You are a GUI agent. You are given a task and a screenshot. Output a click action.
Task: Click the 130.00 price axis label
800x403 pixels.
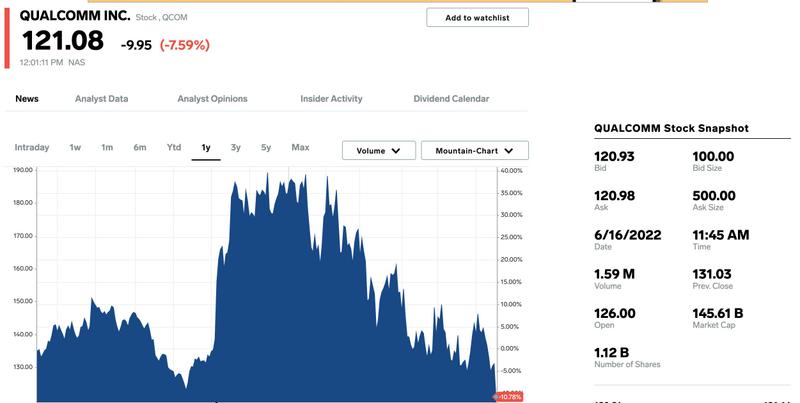(x=22, y=367)
